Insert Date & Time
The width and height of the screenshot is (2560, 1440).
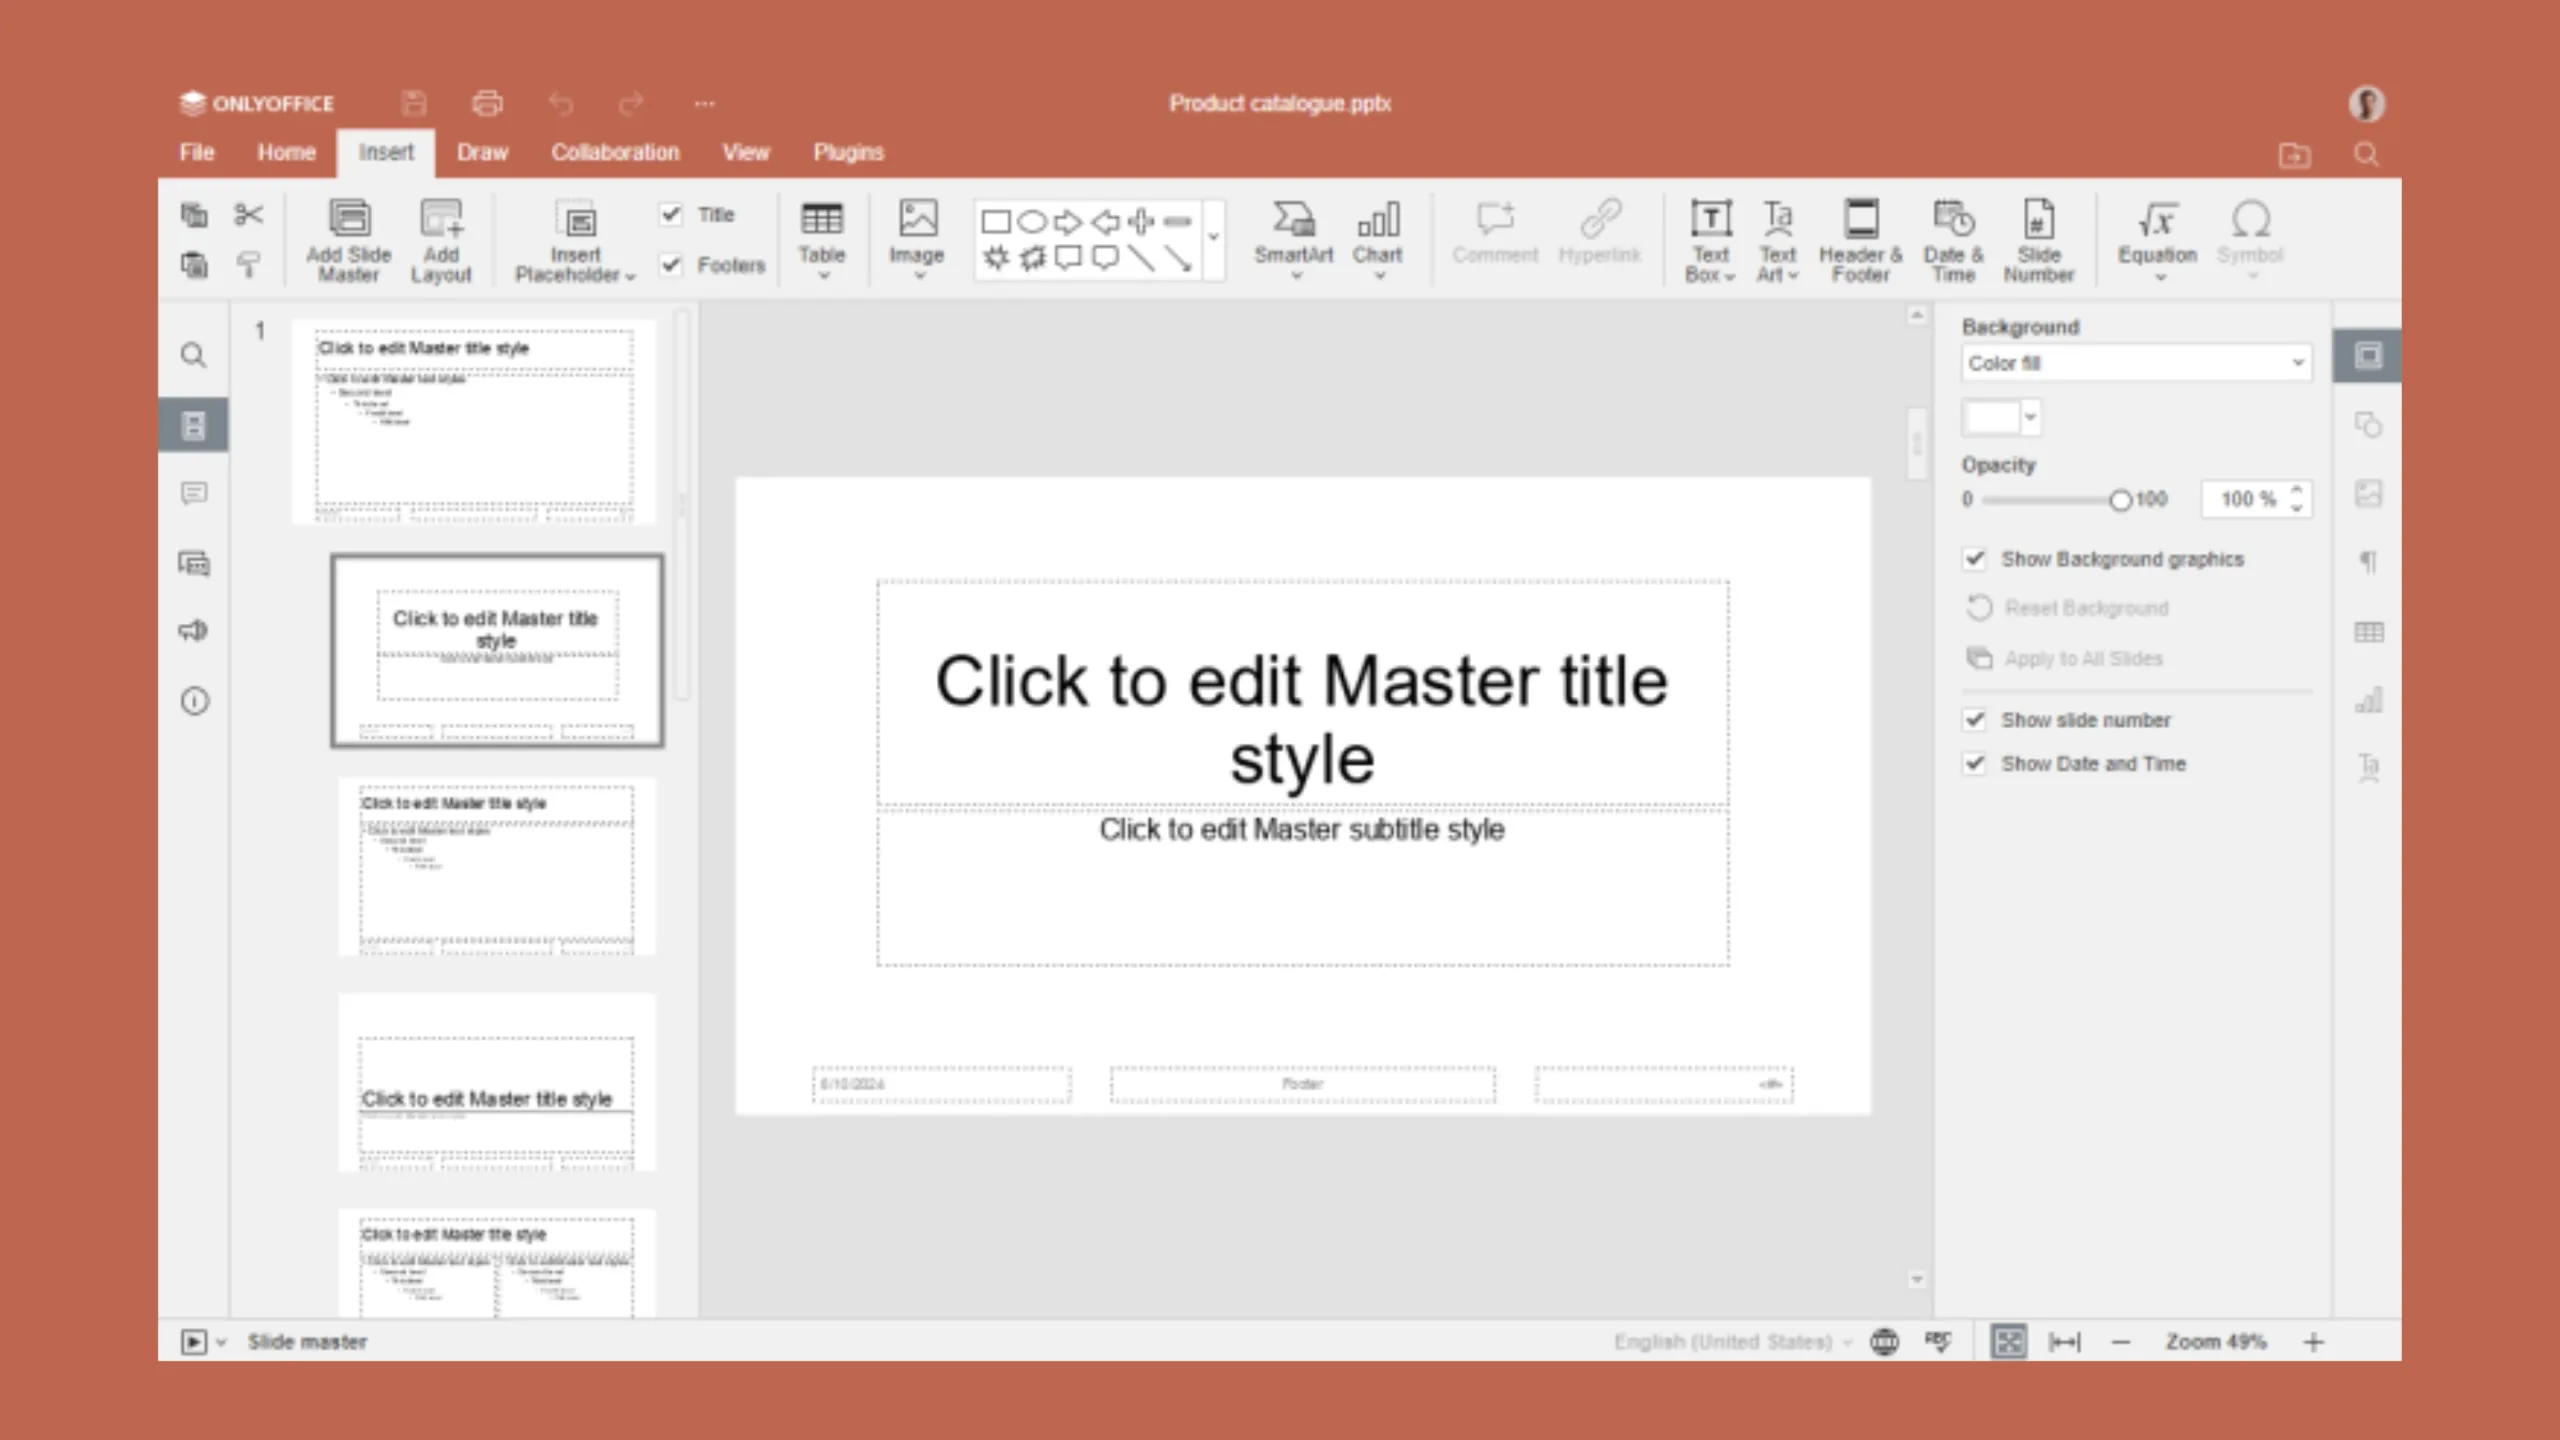click(x=1953, y=240)
